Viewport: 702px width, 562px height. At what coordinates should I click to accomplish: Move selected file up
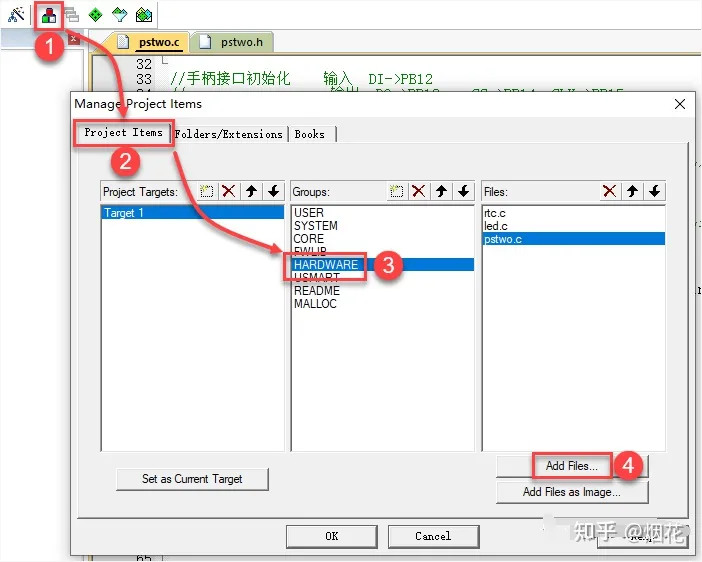point(632,192)
